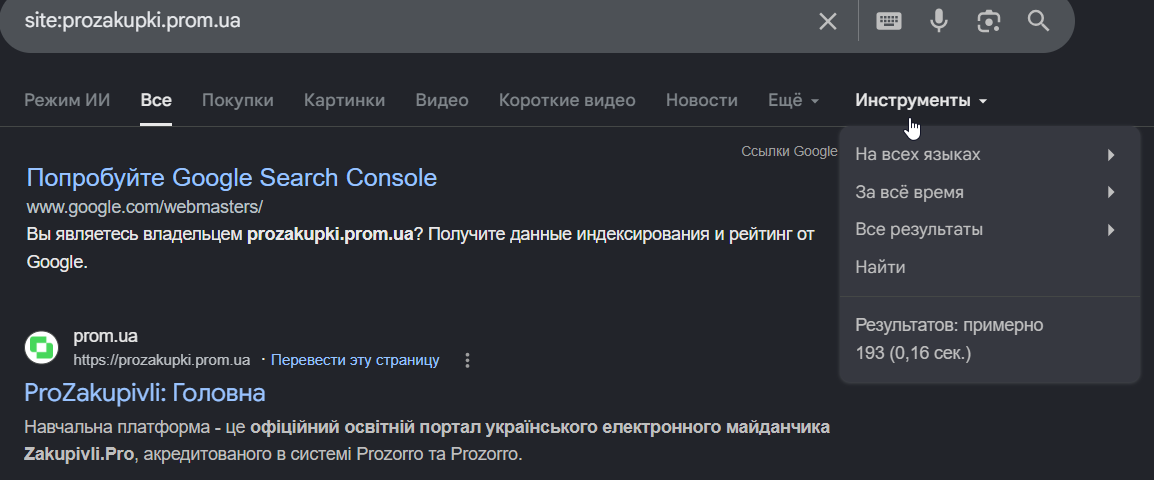Open the Видео tab
The width and height of the screenshot is (1154, 480).
(442, 100)
